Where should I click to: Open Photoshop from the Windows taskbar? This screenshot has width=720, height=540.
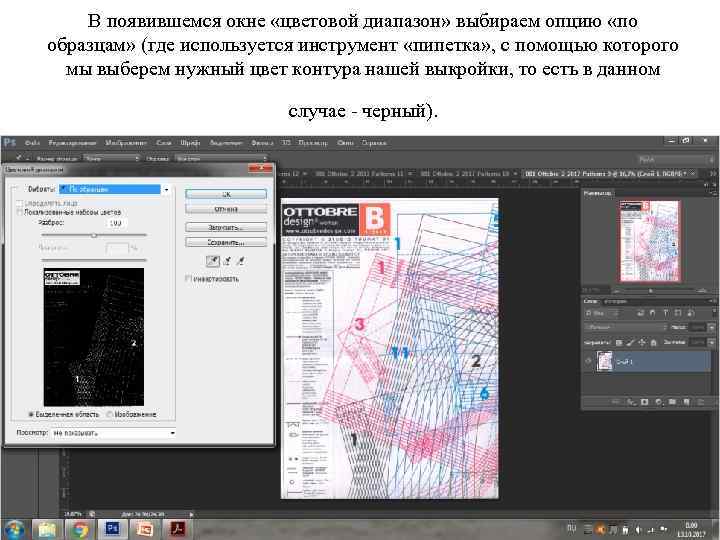(x=112, y=529)
